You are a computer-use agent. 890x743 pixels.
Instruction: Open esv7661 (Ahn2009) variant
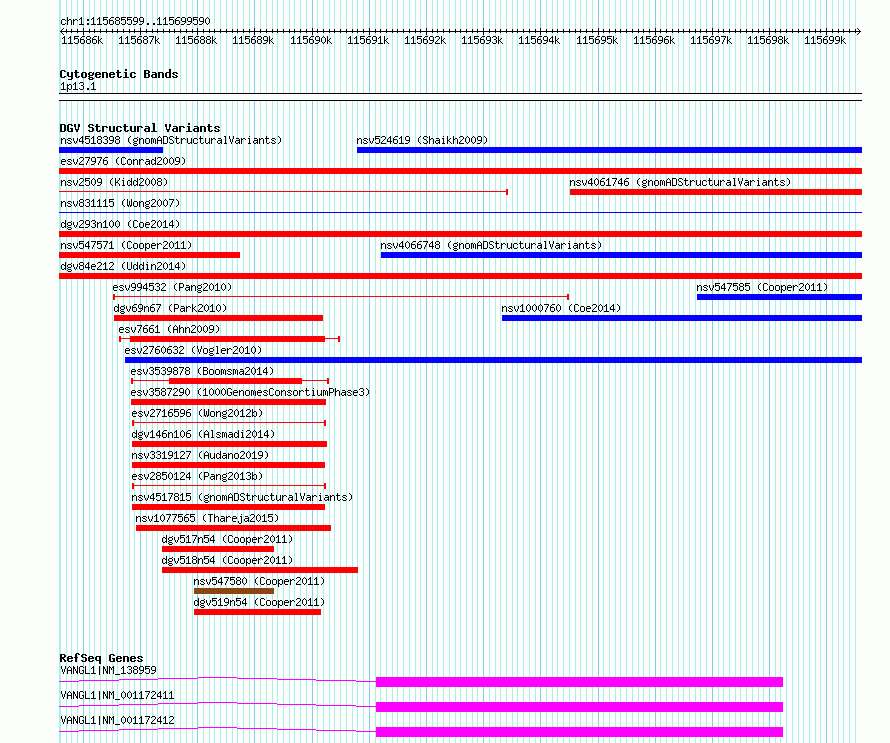(169, 329)
